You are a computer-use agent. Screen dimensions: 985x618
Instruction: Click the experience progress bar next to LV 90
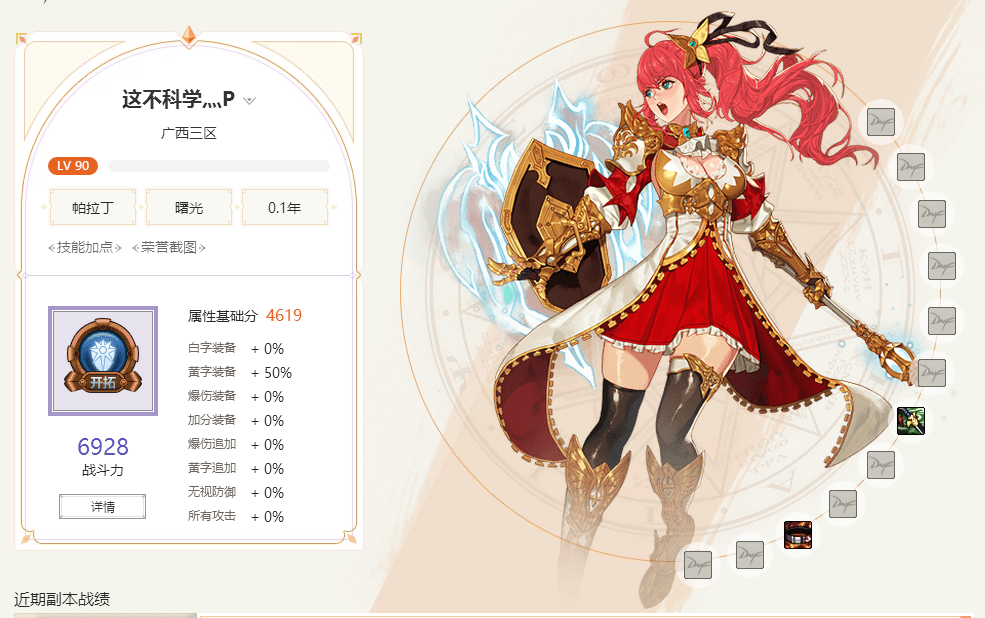(219, 166)
